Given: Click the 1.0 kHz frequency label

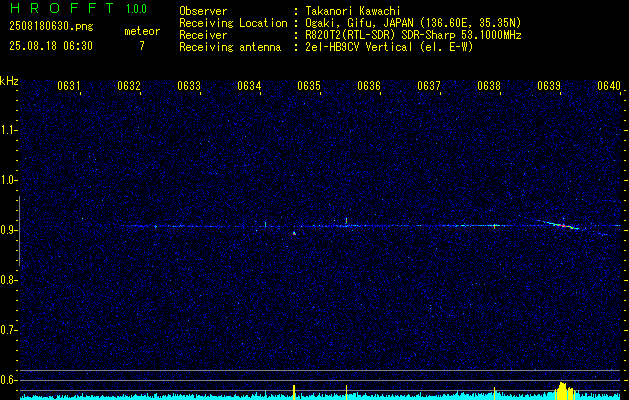Looking at the screenshot, I should 8,180.
